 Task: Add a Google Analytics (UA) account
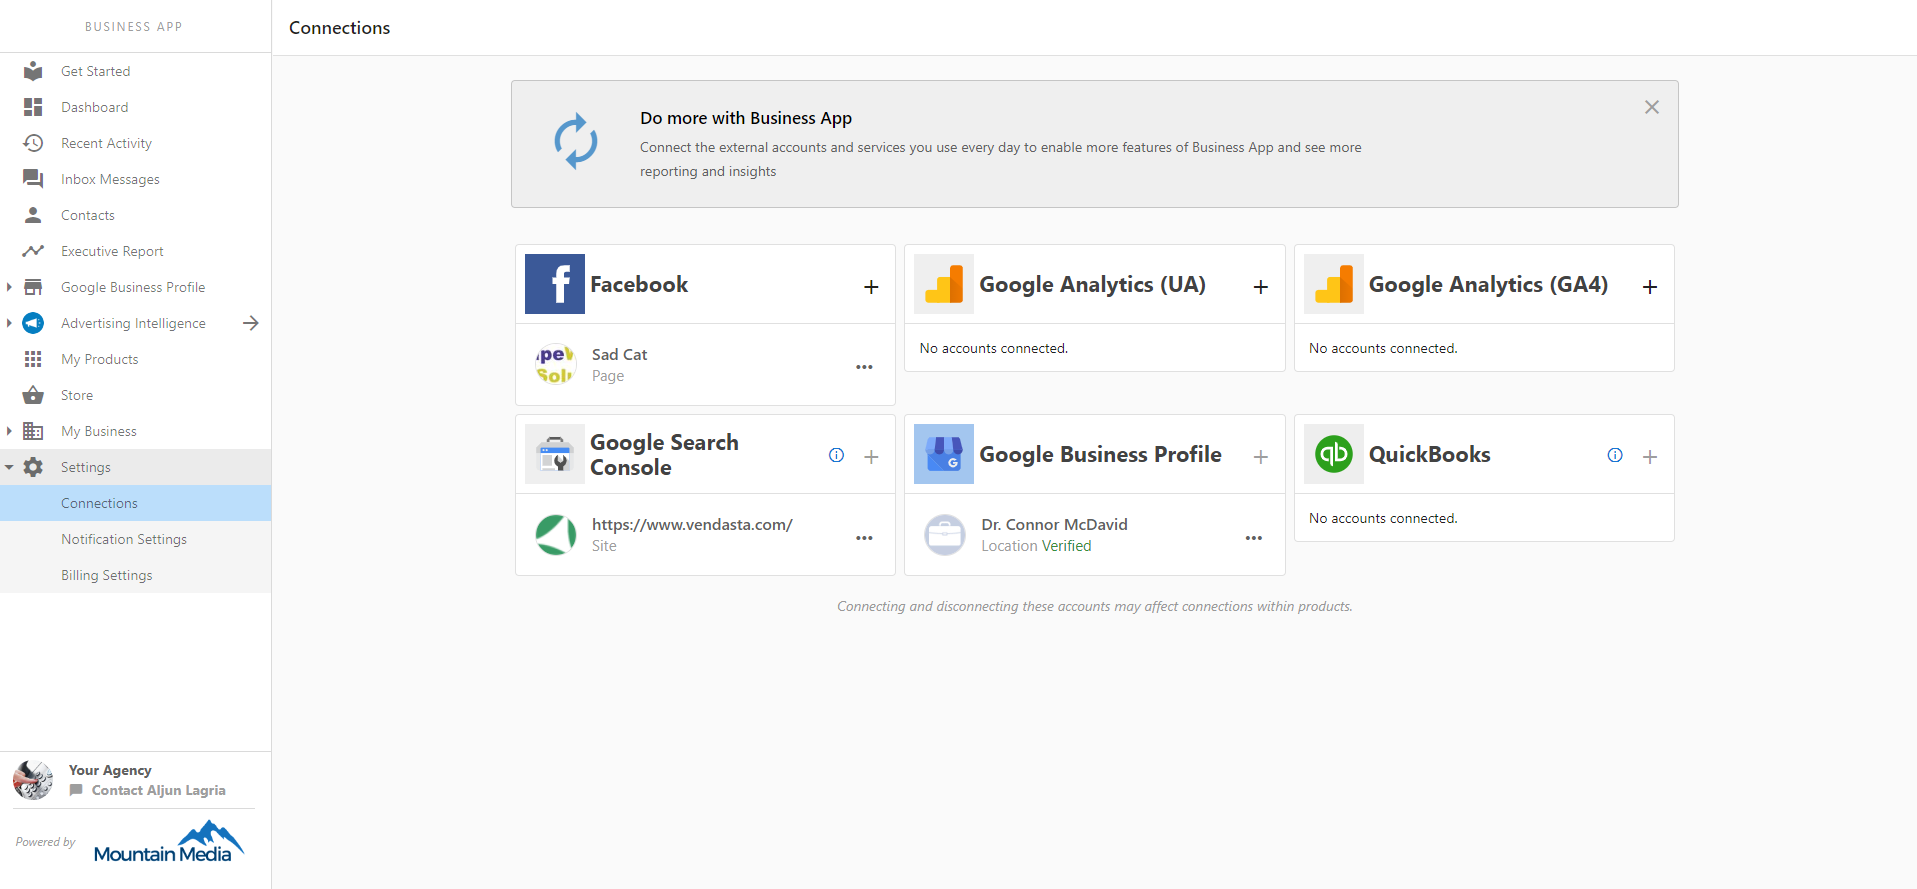click(x=1261, y=287)
